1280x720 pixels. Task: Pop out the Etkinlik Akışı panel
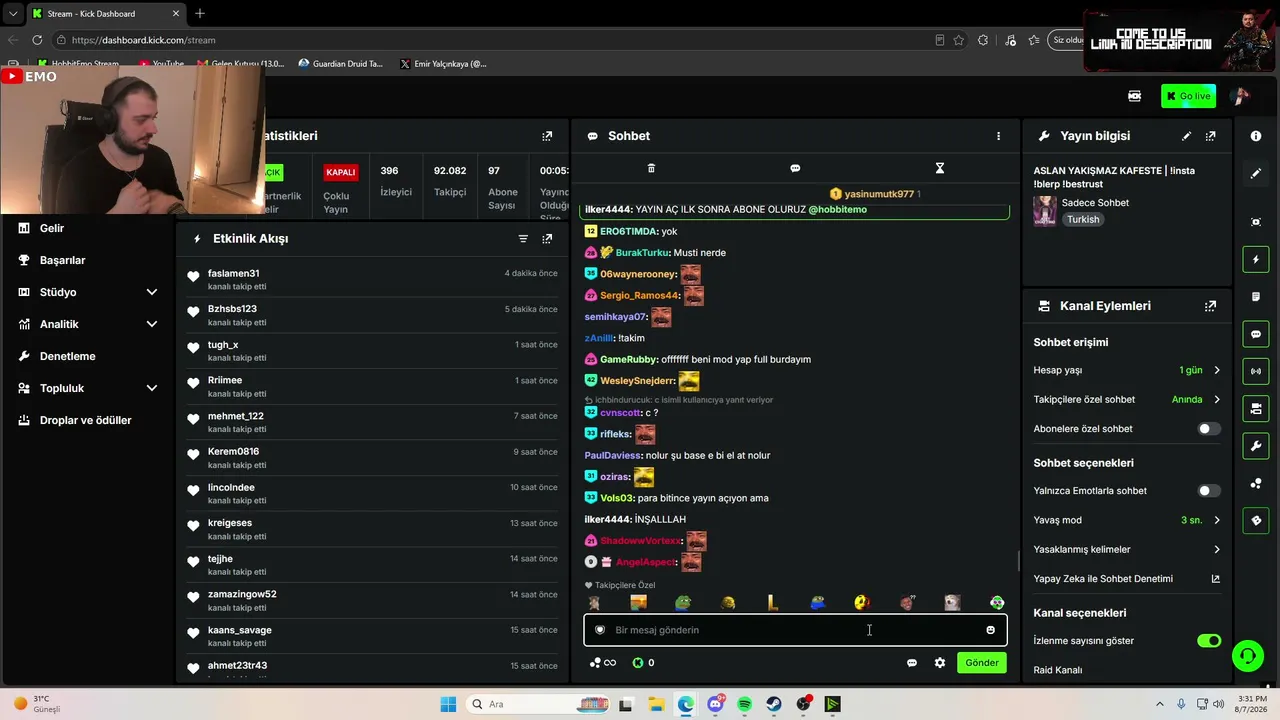tap(547, 239)
